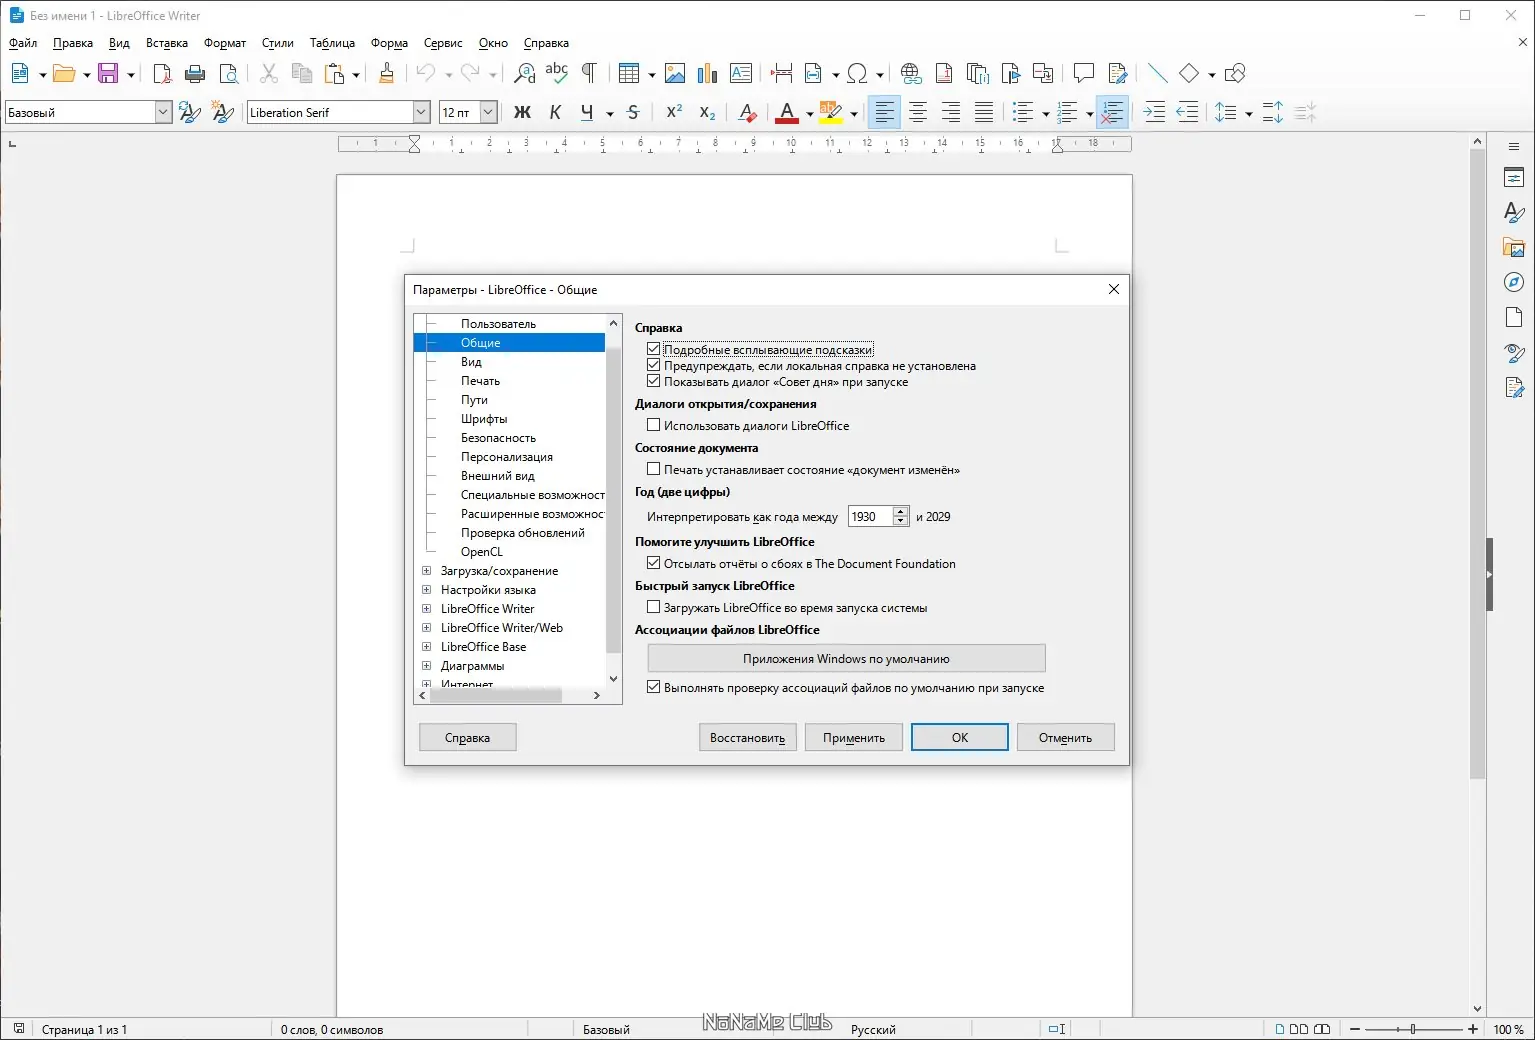This screenshot has width=1535, height=1040.
Task: Open the font size dropdown
Action: click(488, 113)
